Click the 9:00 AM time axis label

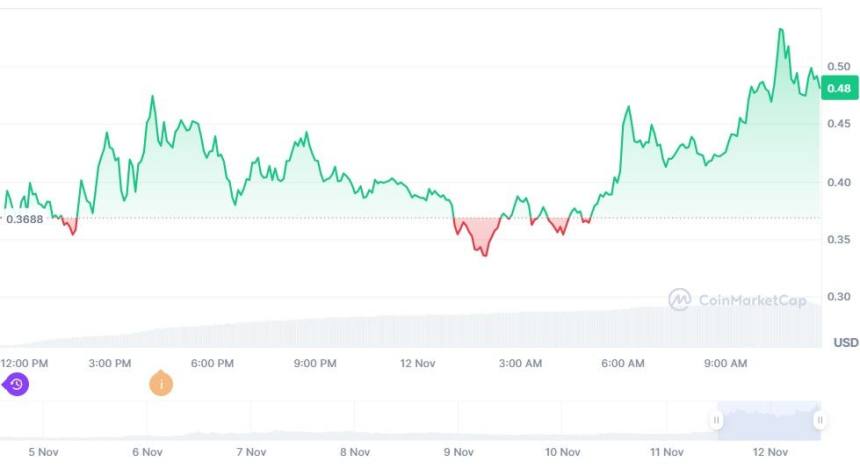coord(727,363)
